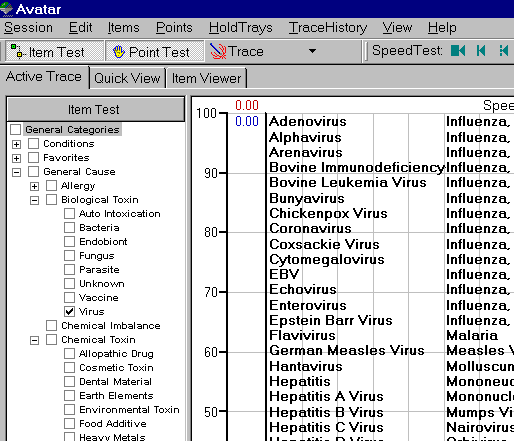Screen dimensions: 514x441
Task: Switch to the Item Viewer tab
Action: (x=206, y=78)
